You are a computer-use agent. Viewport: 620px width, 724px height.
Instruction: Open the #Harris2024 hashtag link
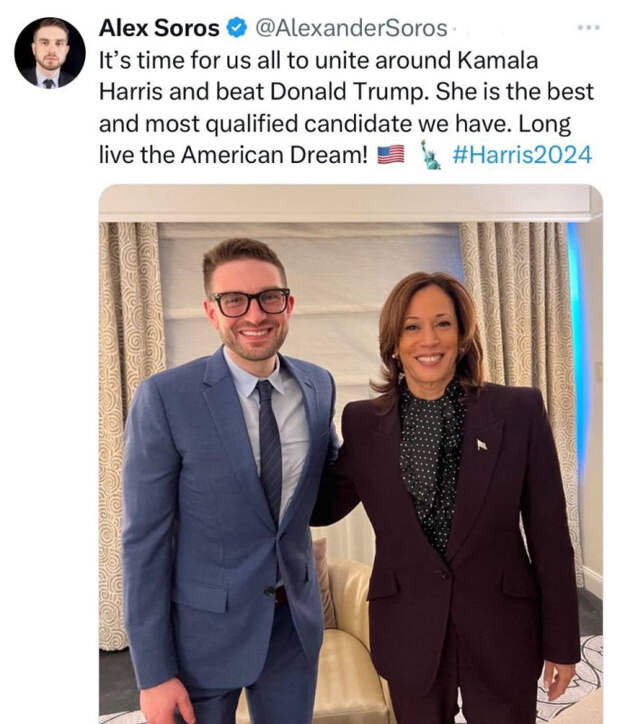[x=522, y=155]
